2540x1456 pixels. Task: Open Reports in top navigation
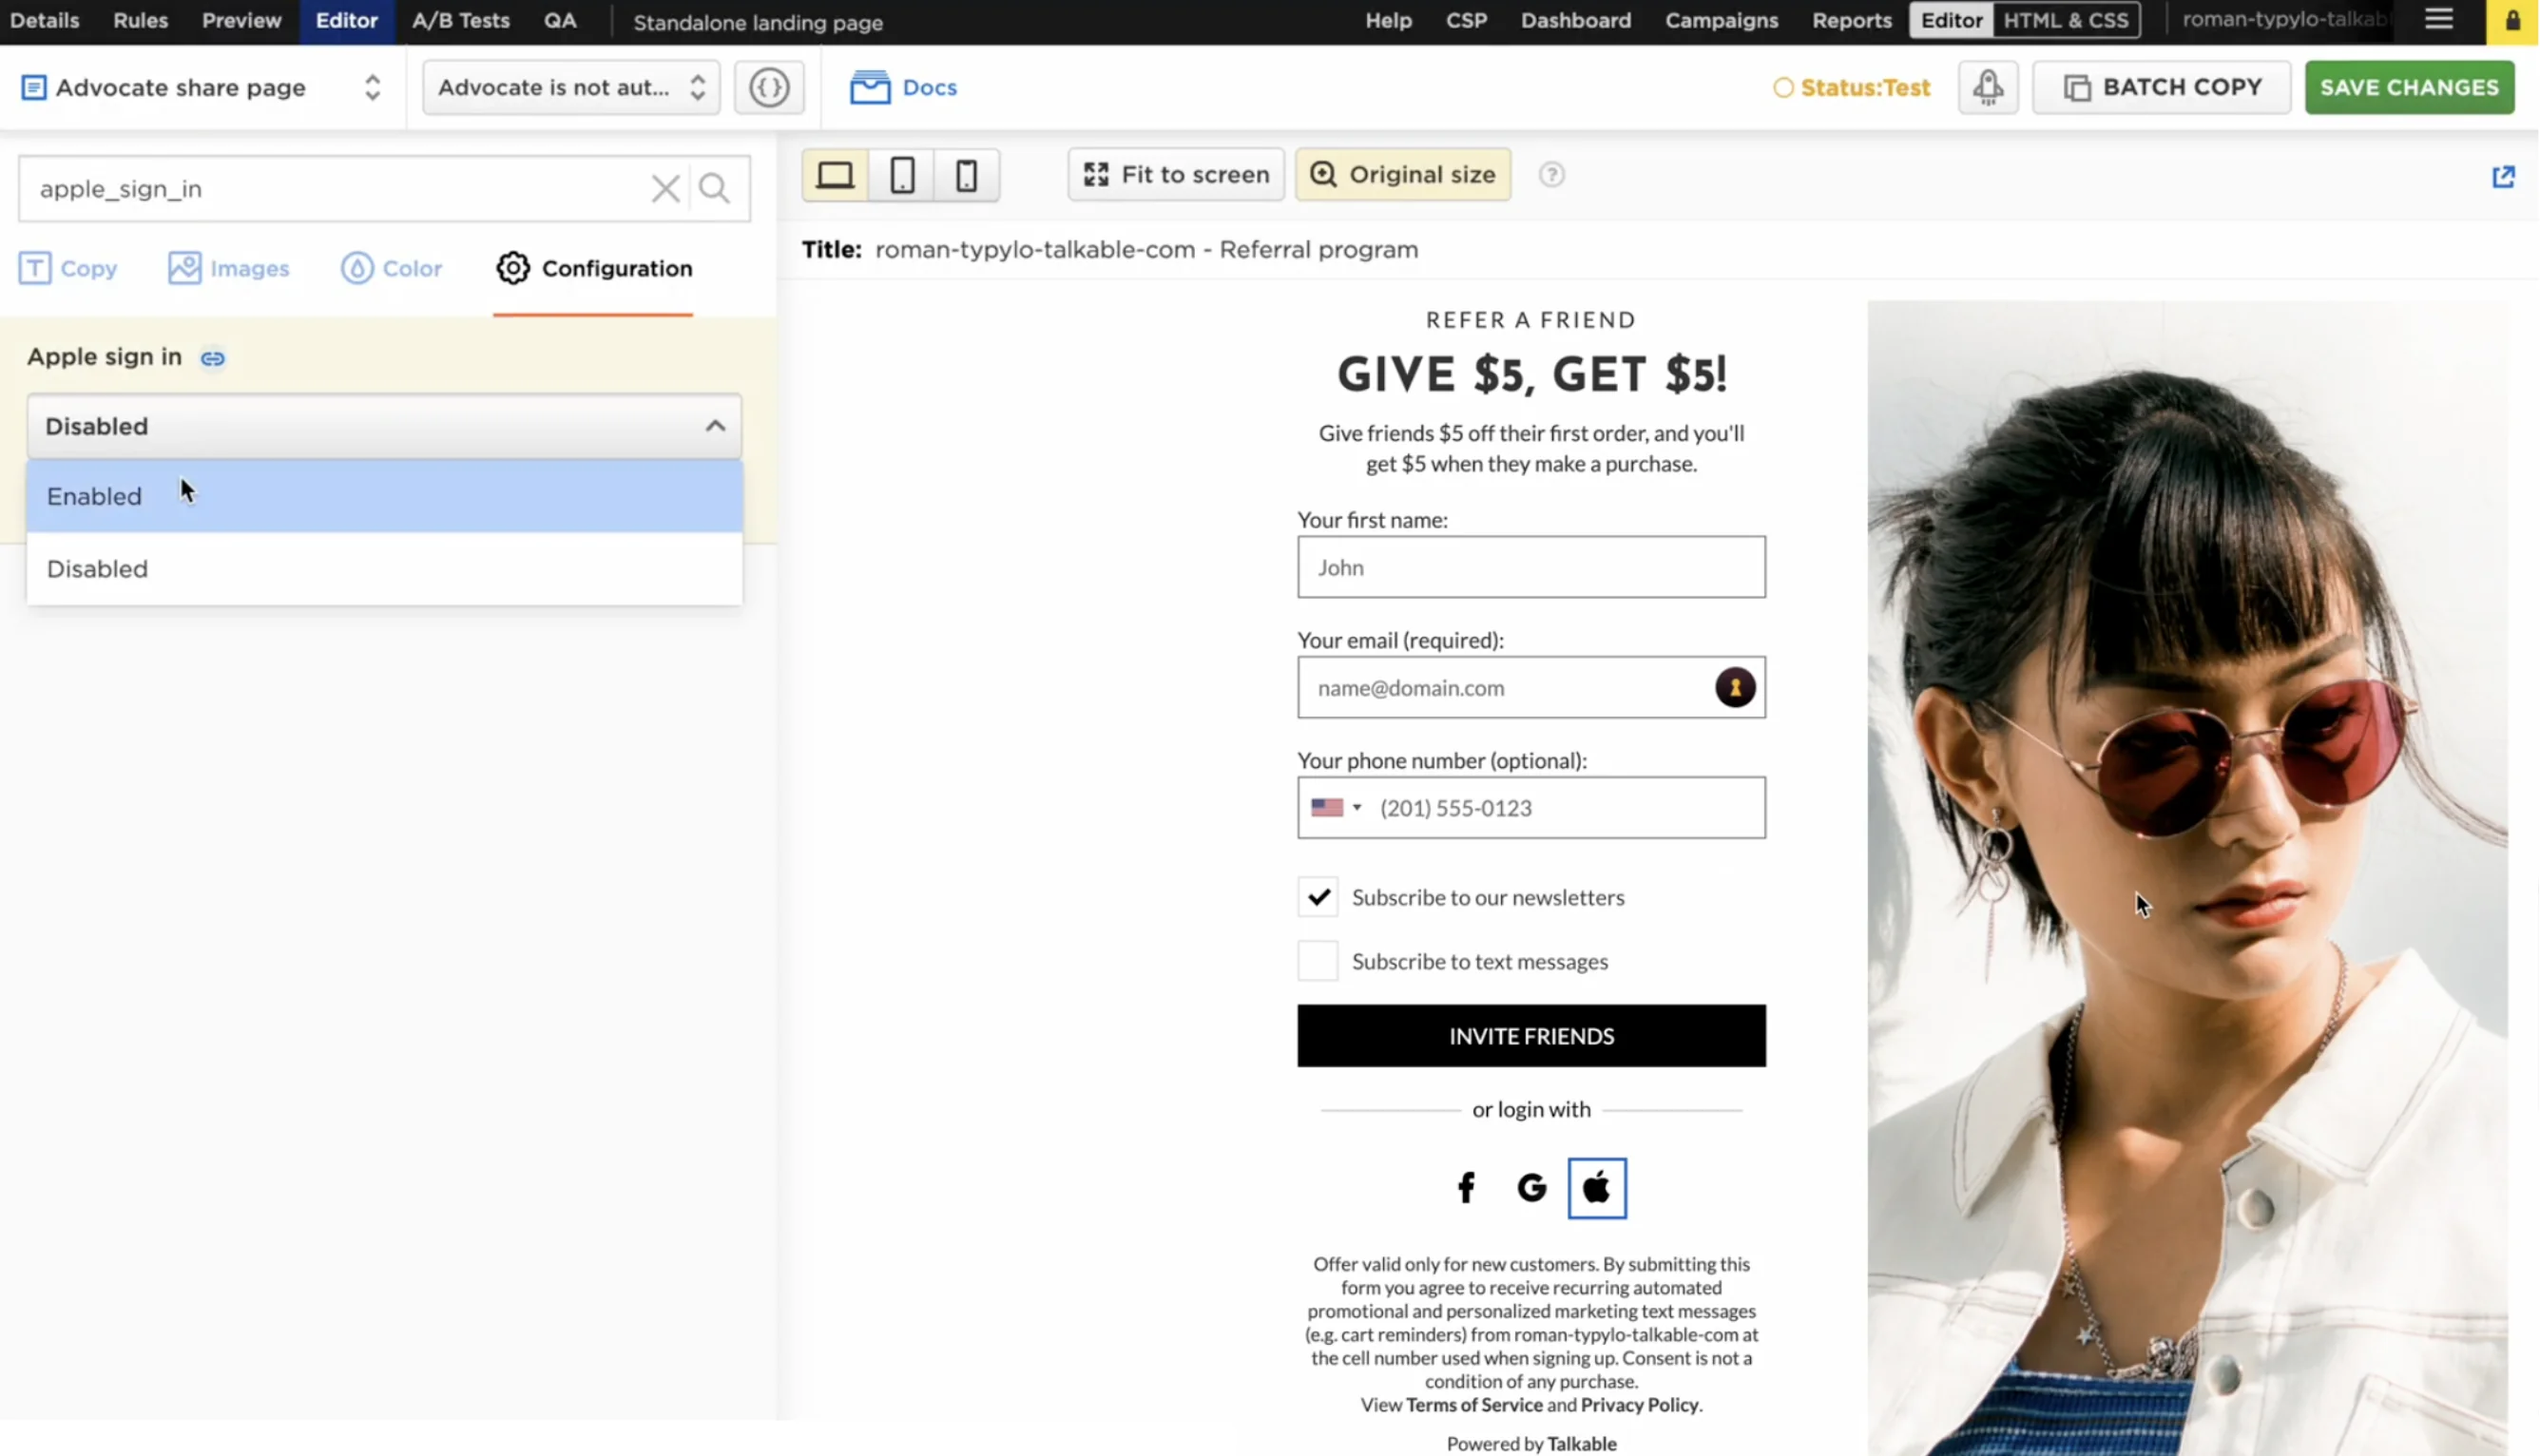pyautogui.click(x=1851, y=20)
